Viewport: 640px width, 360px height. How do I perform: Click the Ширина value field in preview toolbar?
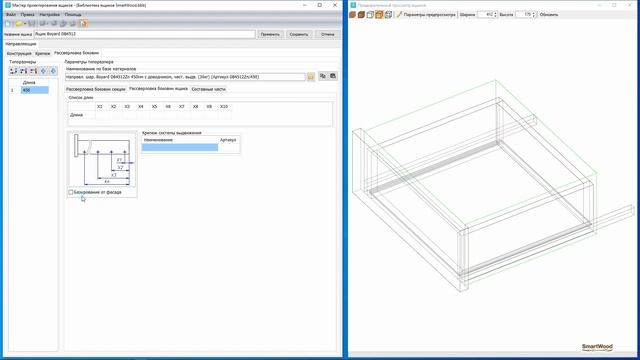click(485, 15)
